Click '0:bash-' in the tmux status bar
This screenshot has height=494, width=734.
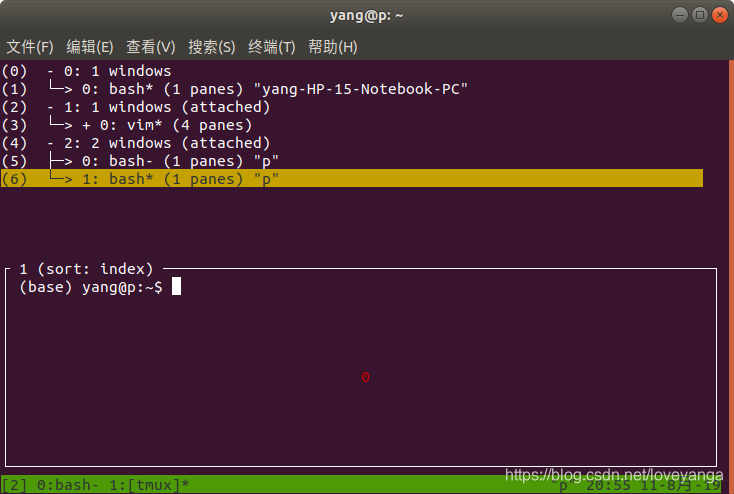click(68, 485)
